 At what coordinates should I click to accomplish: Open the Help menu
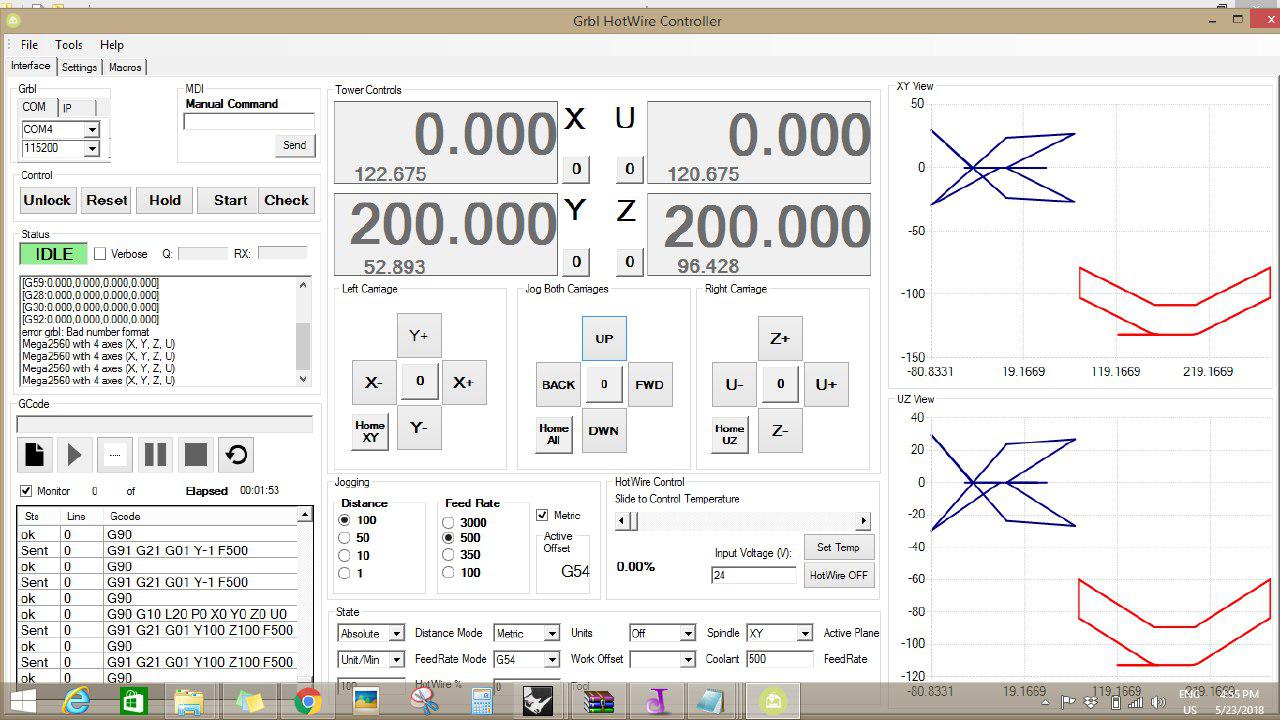(112, 45)
